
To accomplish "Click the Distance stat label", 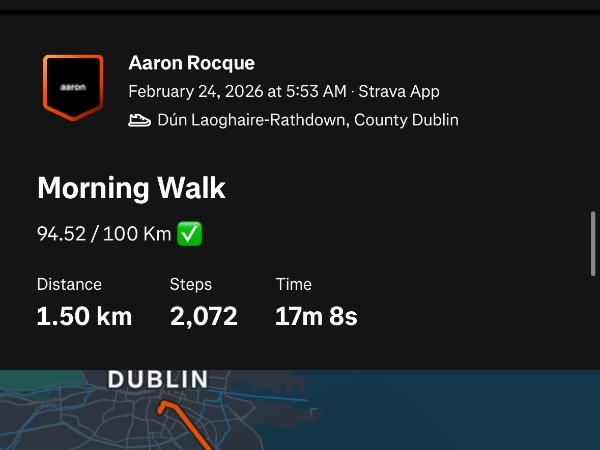I will tap(69, 284).
